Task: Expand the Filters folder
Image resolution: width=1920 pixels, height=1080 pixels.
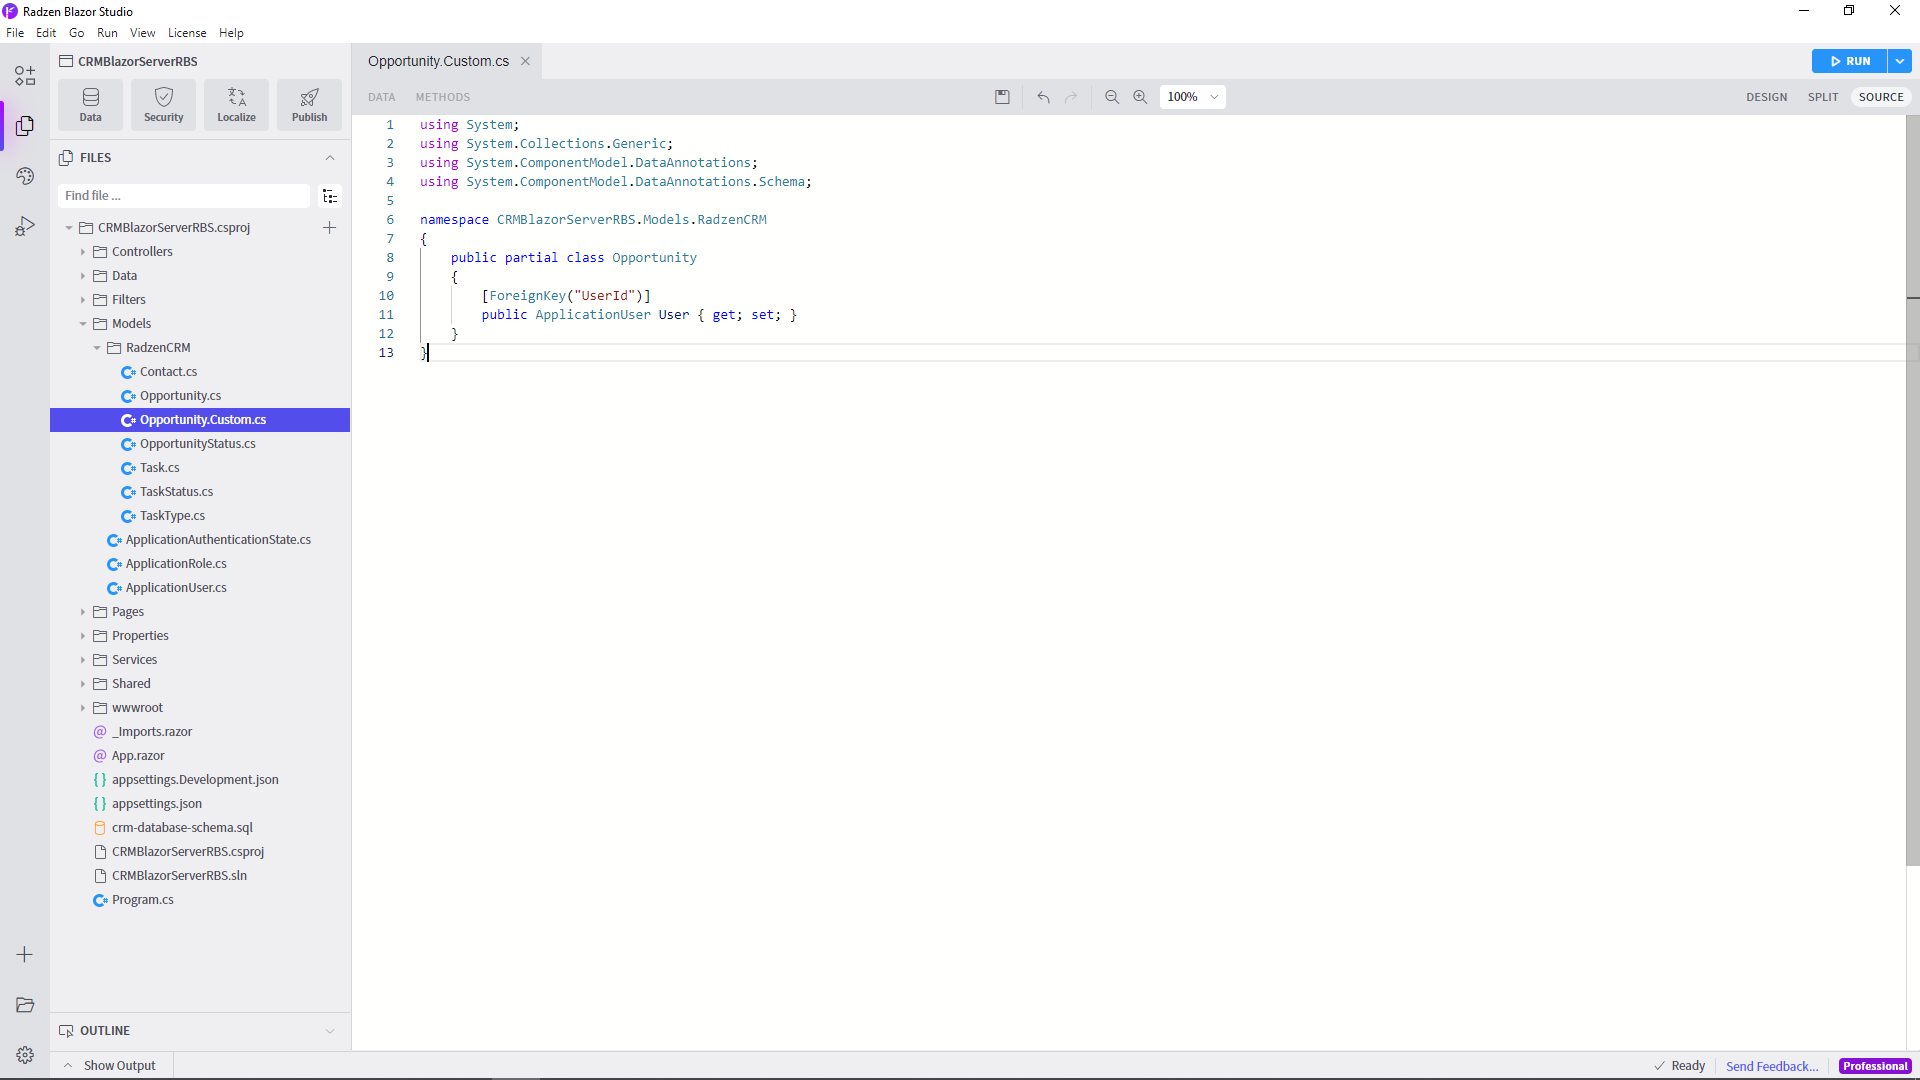Action: coord(83,300)
